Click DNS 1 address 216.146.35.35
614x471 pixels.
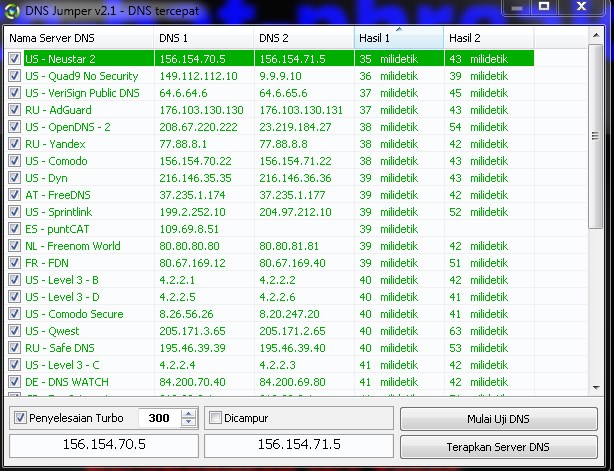click(195, 178)
